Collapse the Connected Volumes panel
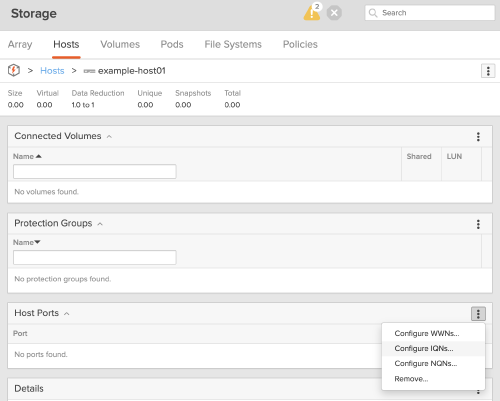The height and width of the screenshot is (401, 500). click(109, 137)
